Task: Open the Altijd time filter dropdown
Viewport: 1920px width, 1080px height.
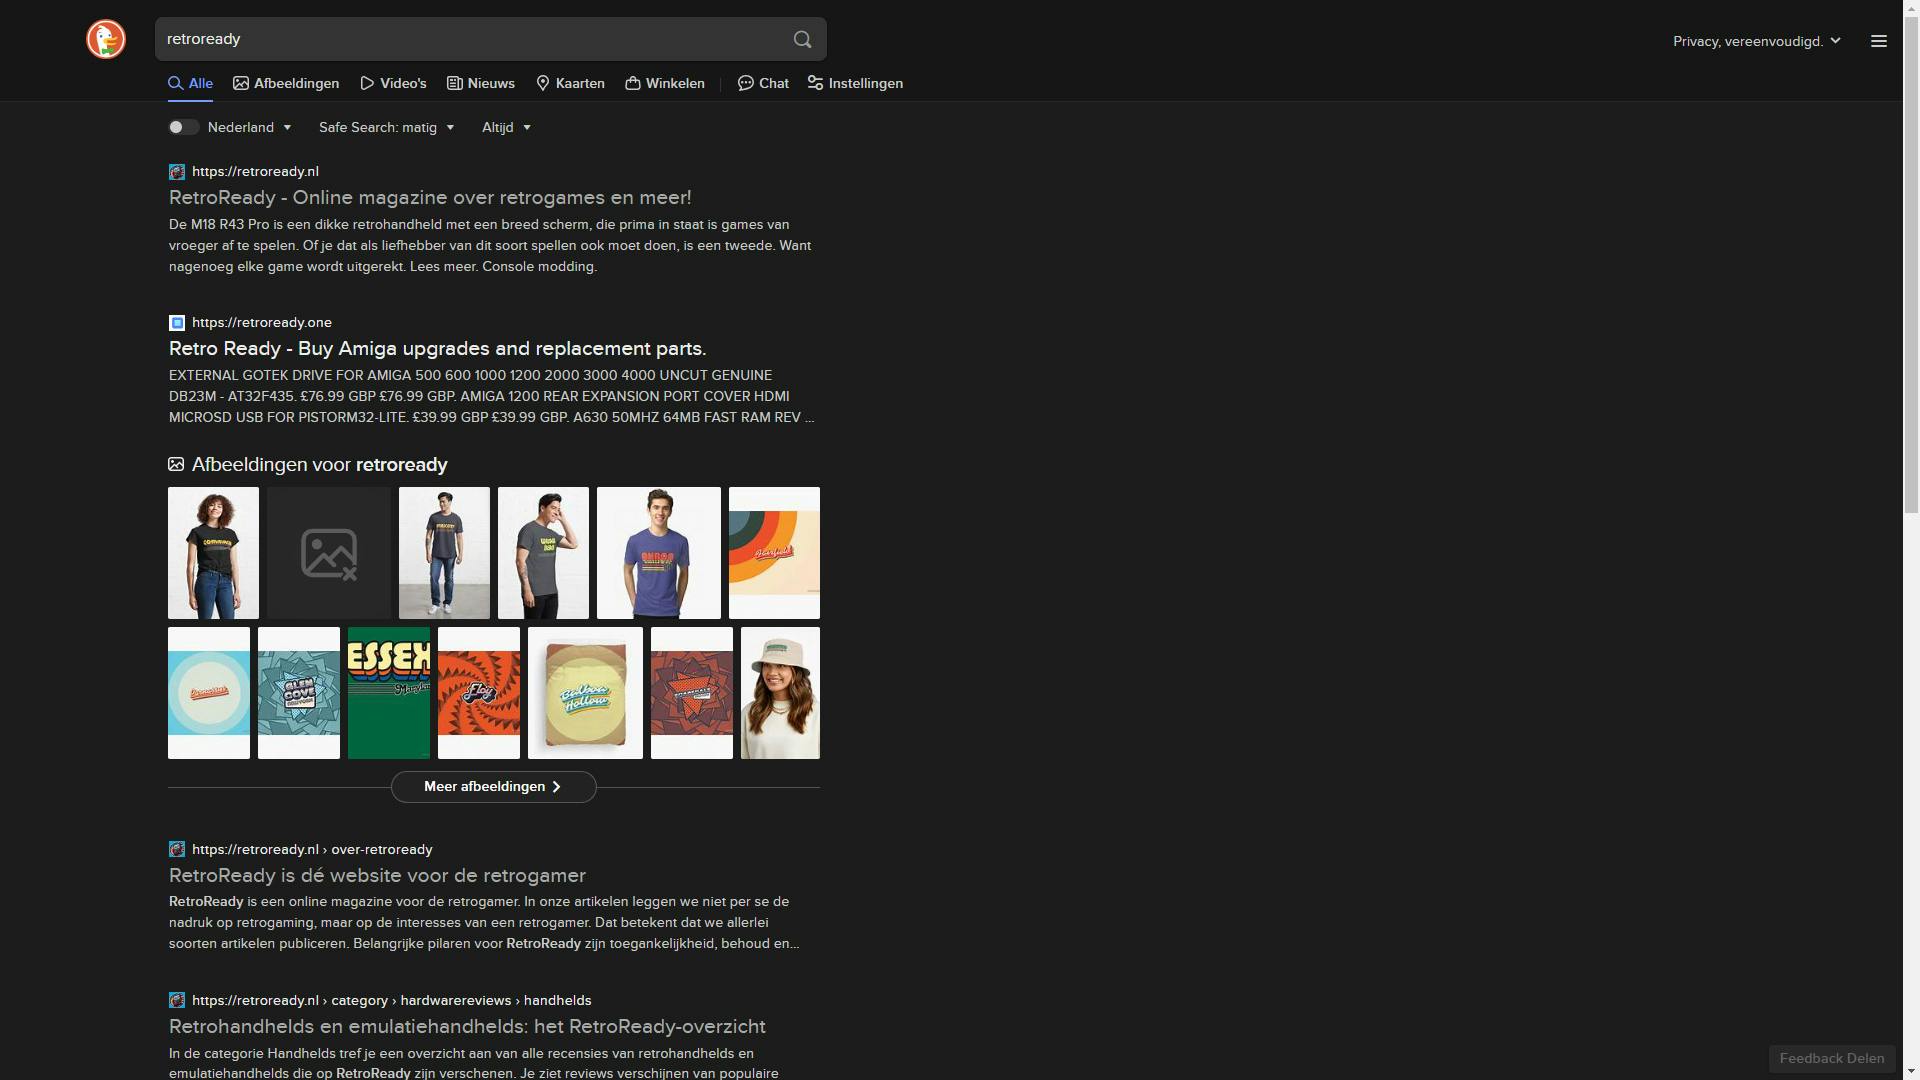Action: point(506,128)
